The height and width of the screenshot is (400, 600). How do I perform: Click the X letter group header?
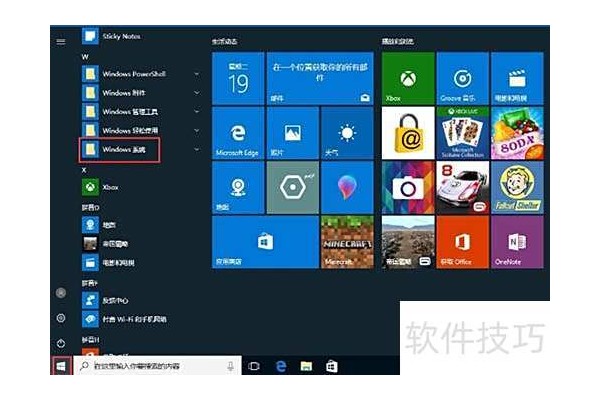[x=84, y=170]
